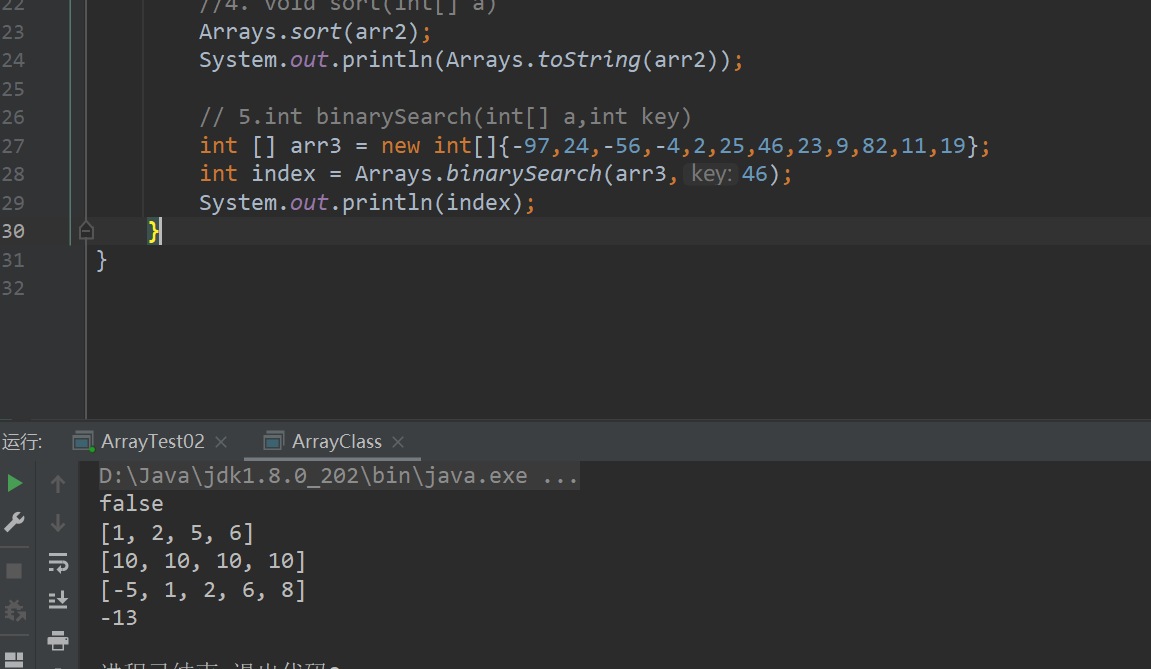Click the green Rerun button in Run panel
Screen dimensions: 1151x669
(x=15, y=484)
